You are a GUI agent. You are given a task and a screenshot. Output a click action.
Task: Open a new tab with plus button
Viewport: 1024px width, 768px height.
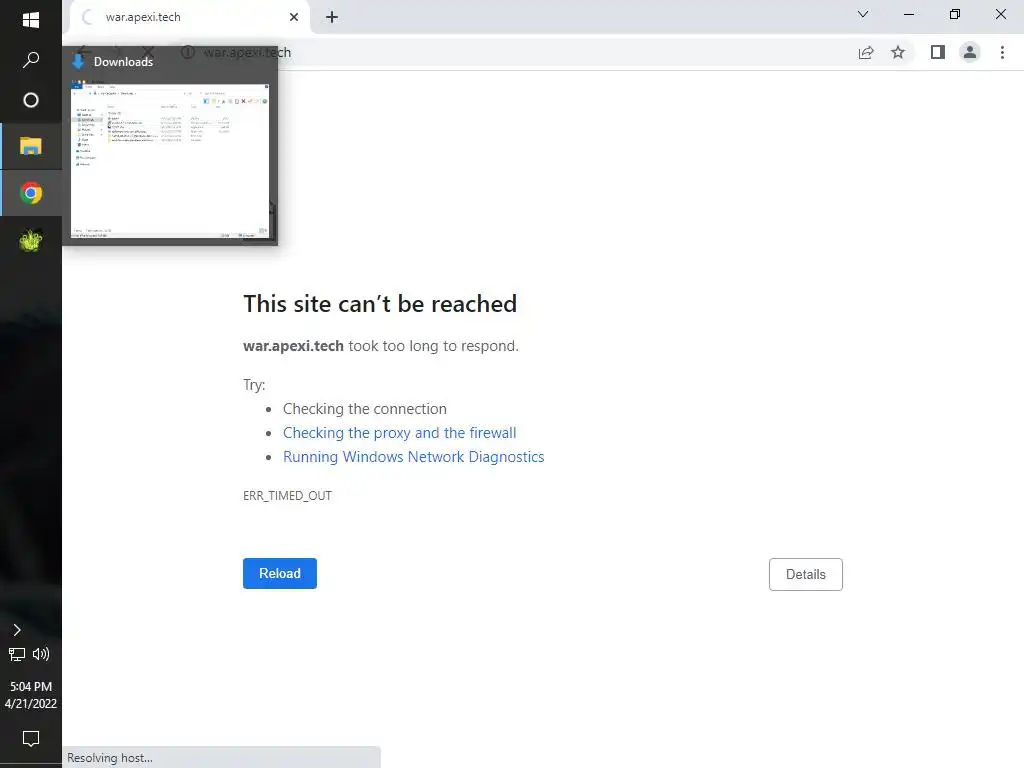pos(332,17)
